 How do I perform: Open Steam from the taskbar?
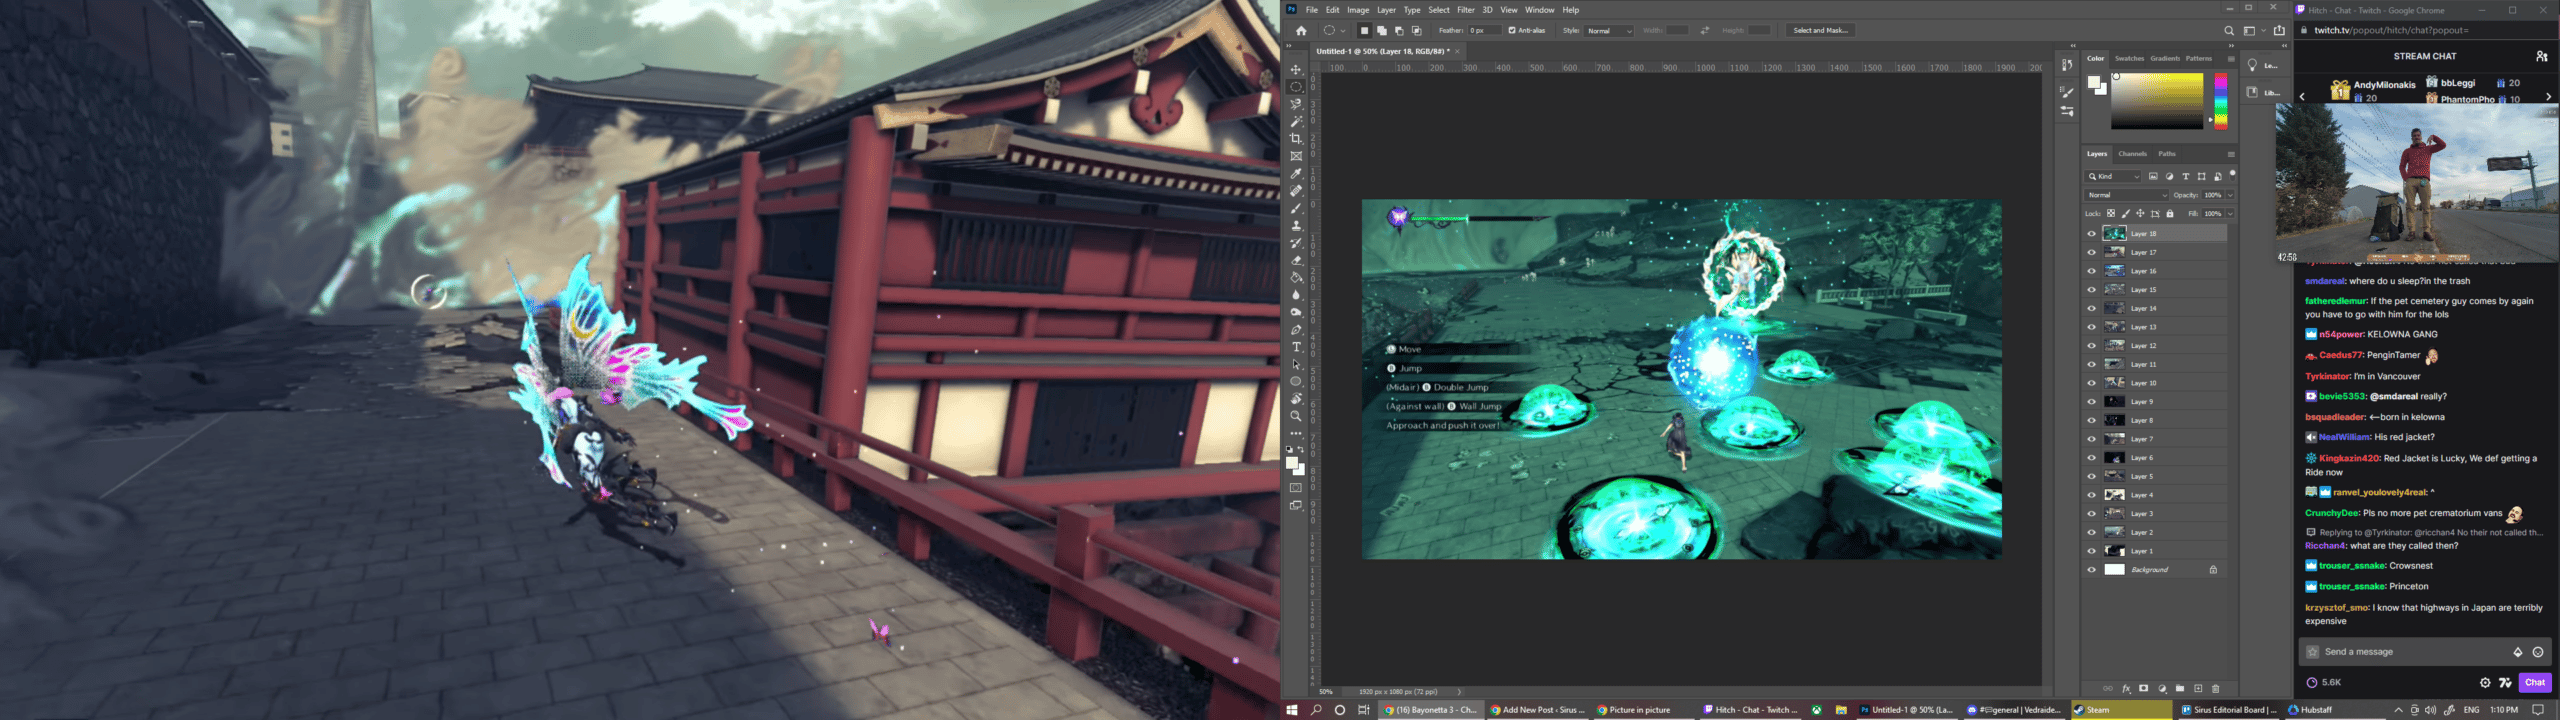tap(2121, 710)
